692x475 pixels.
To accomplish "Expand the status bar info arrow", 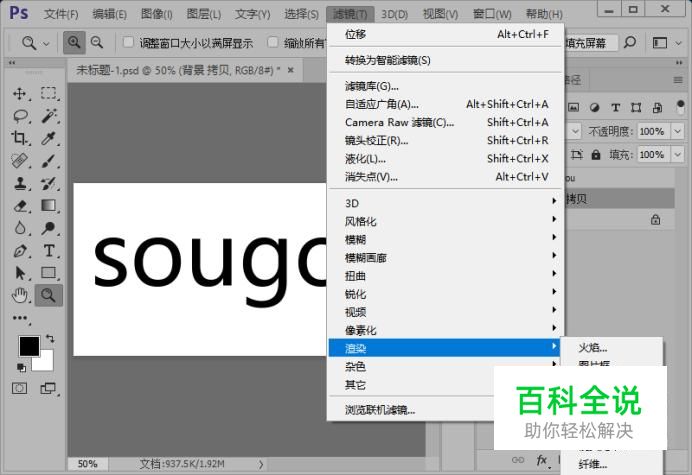I will point(261,464).
